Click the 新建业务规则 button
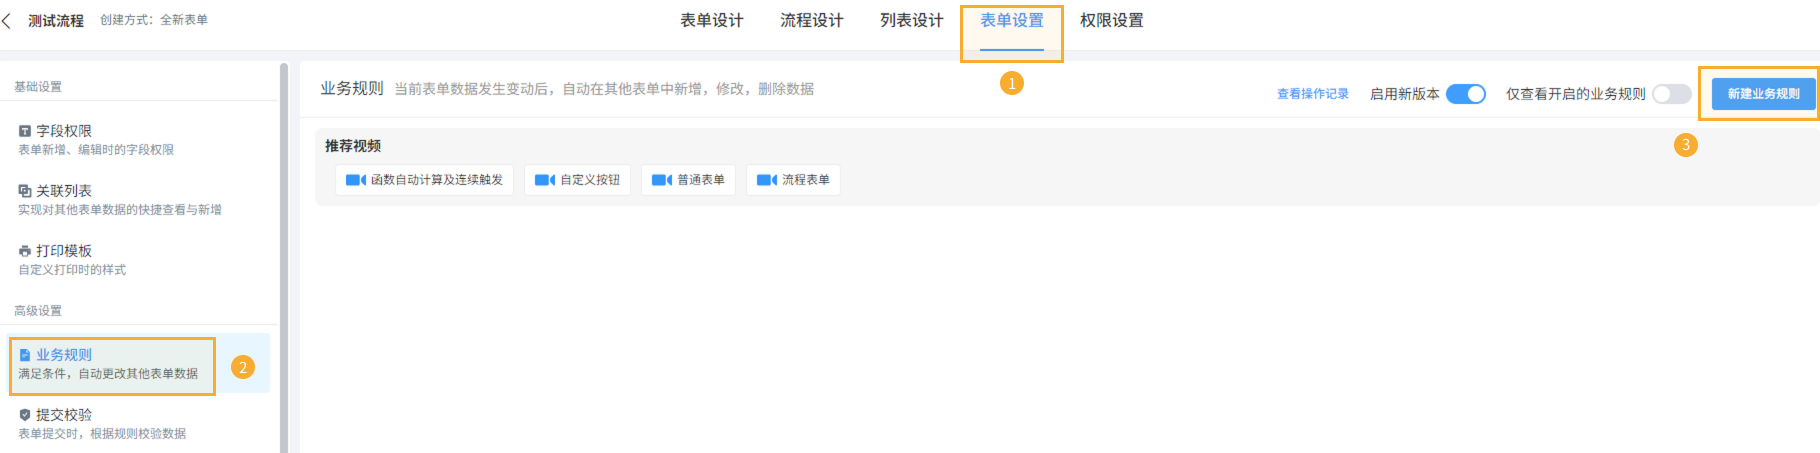 [1763, 94]
